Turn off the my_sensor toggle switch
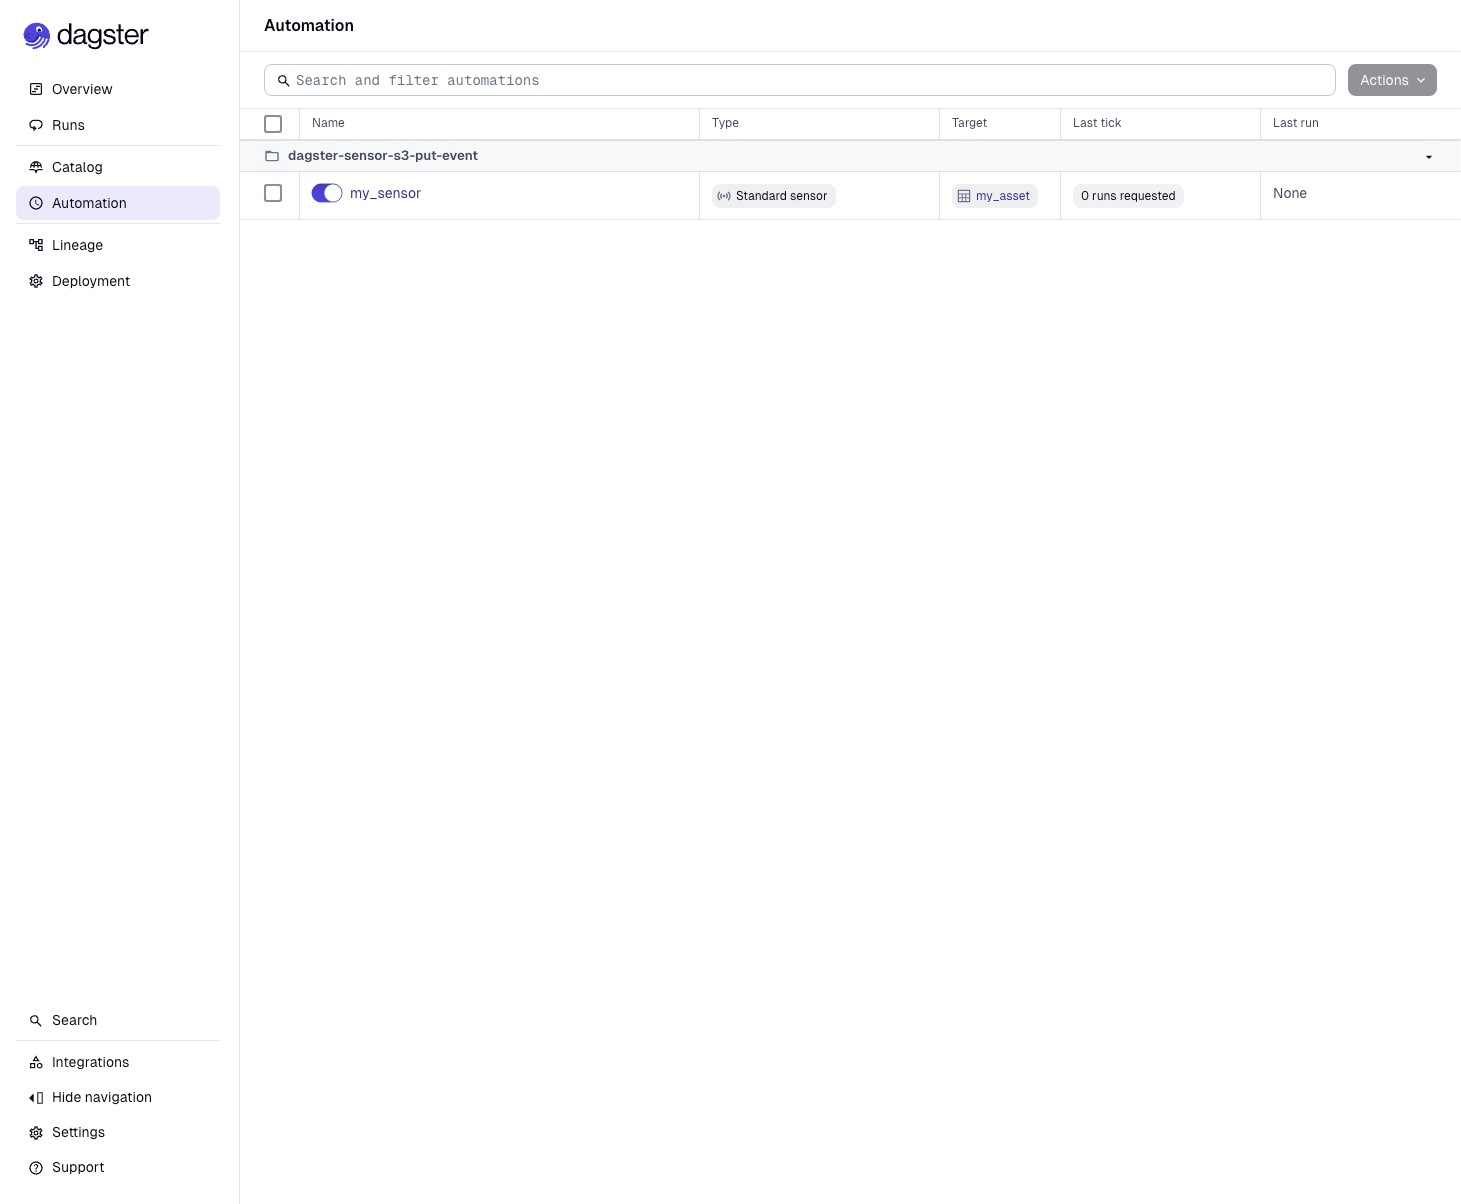 [327, 193]
